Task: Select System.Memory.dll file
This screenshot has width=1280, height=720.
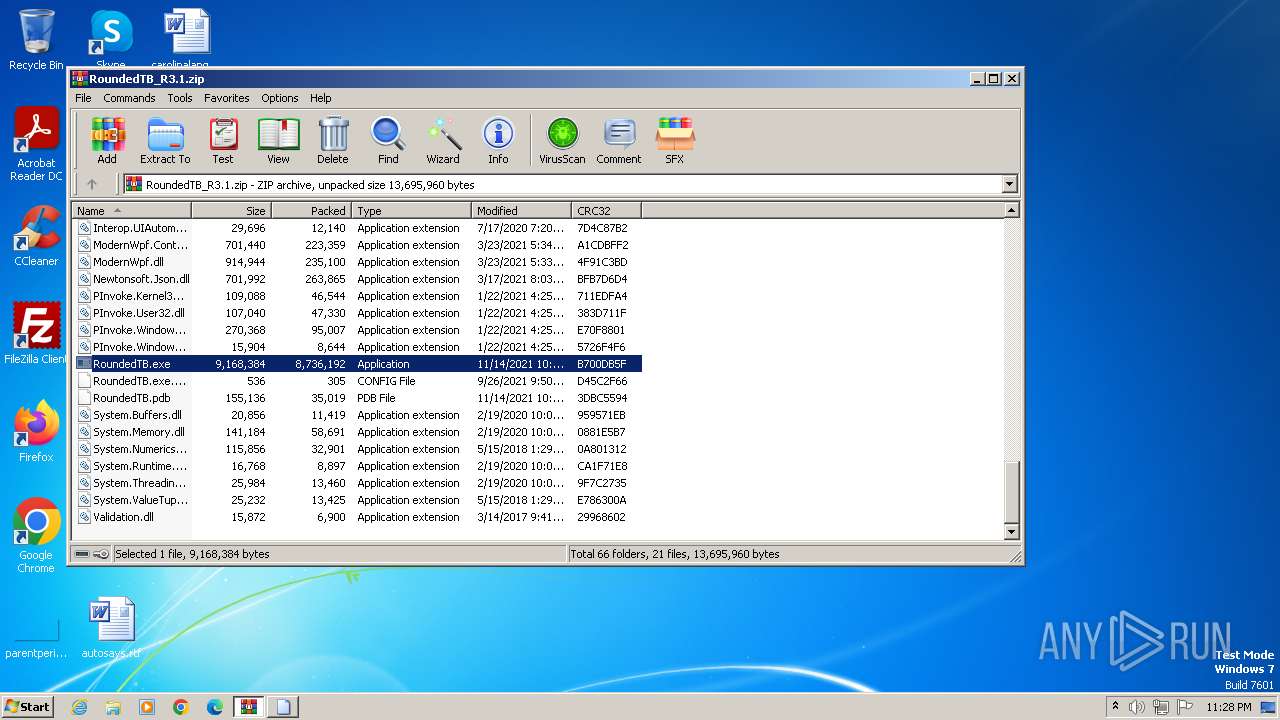Action: 358,432
